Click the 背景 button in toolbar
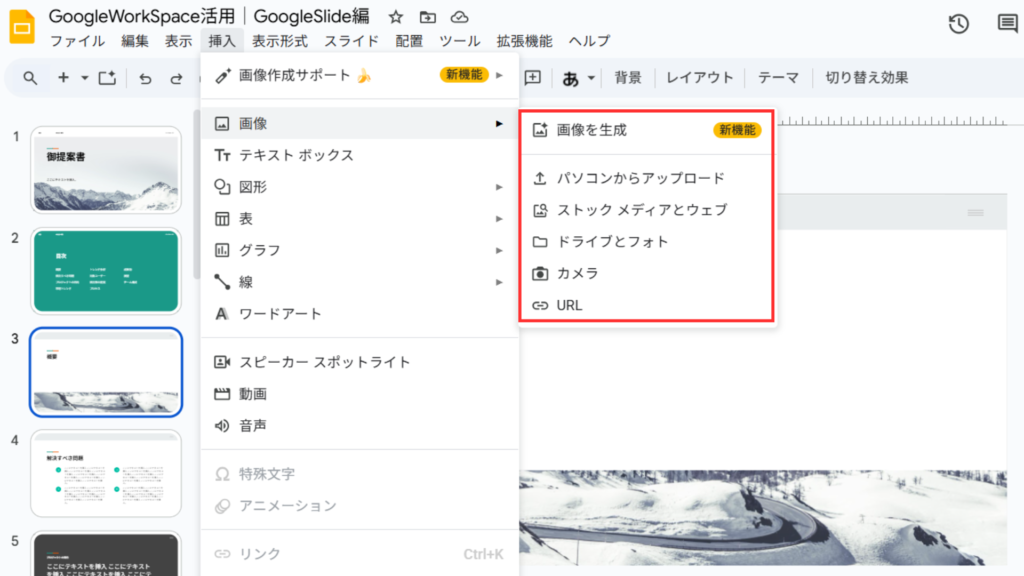Viewport: 1024px width, 576px height. pos(628,78)
